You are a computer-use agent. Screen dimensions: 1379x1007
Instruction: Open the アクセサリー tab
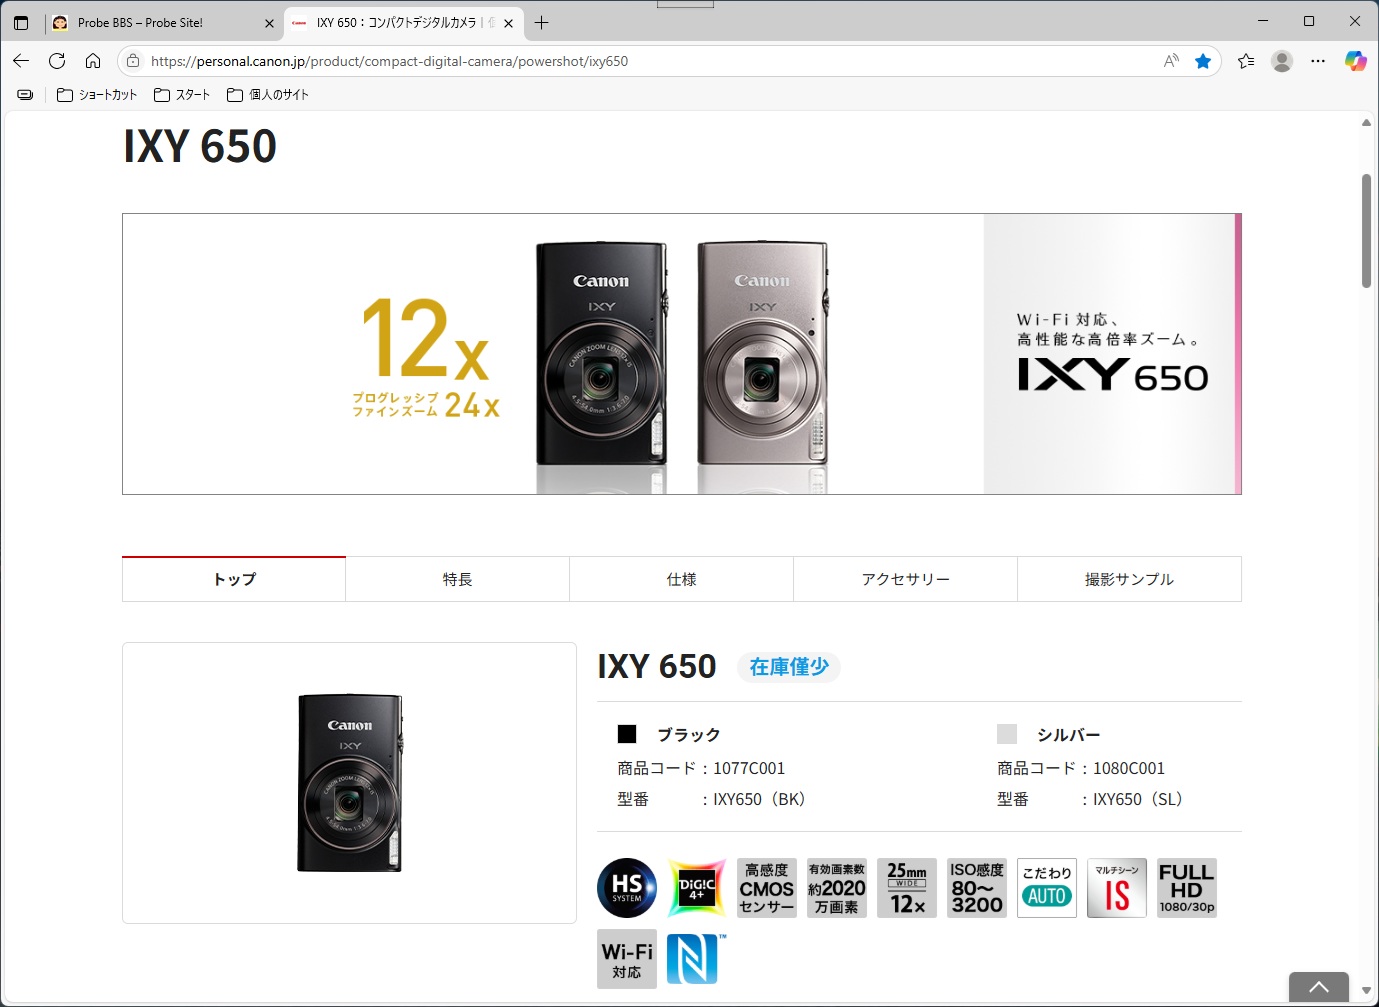[906, 579]
